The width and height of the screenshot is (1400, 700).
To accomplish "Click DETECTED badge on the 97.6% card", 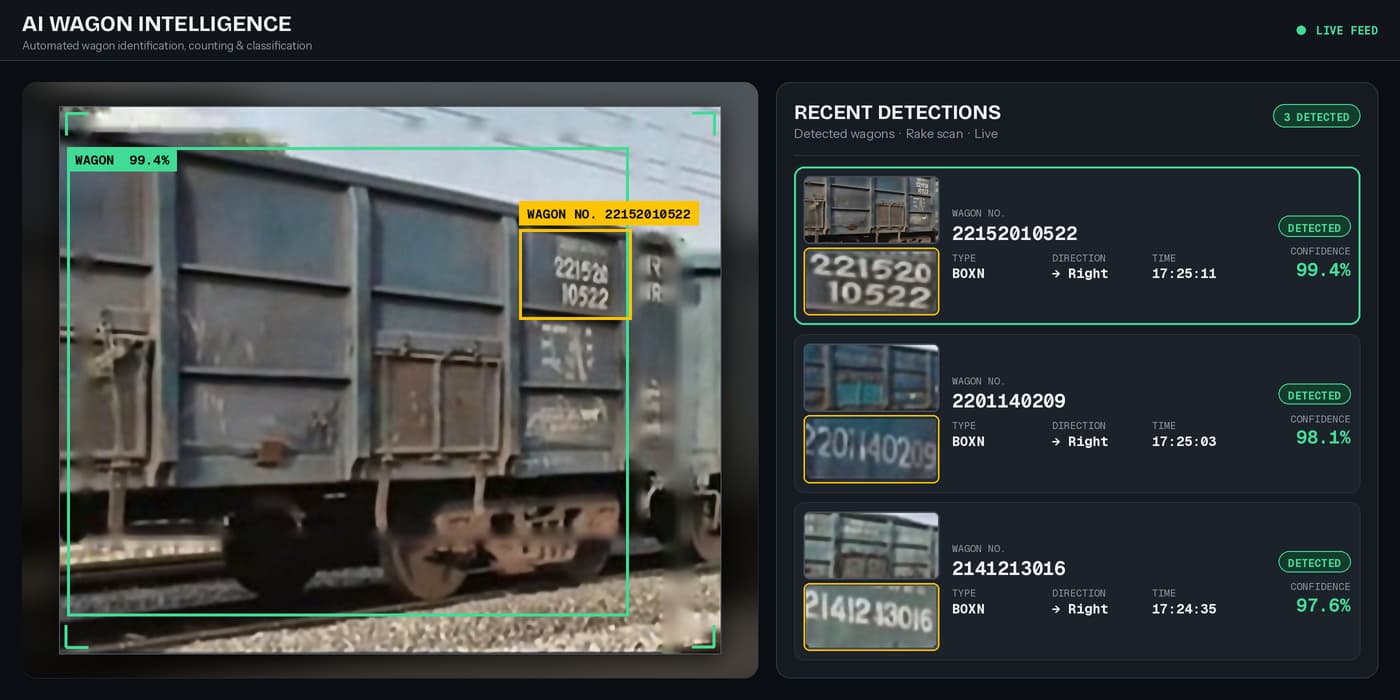I will tap(1314, 563).
